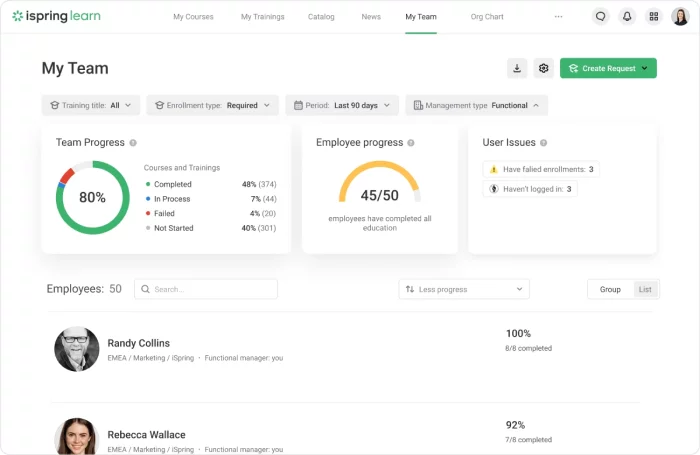This screenshot has width=700, height=455.
Task: Open the Catalog tab
Action: 321,17
